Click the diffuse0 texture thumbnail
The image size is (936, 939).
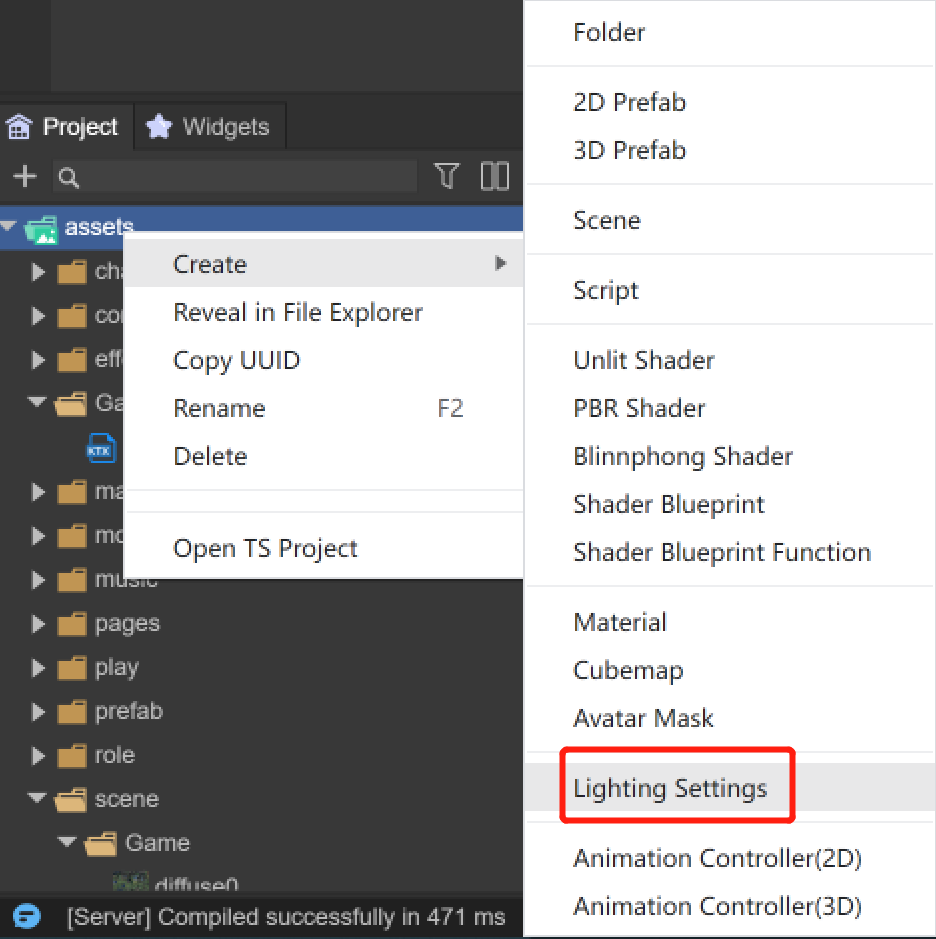131,883
